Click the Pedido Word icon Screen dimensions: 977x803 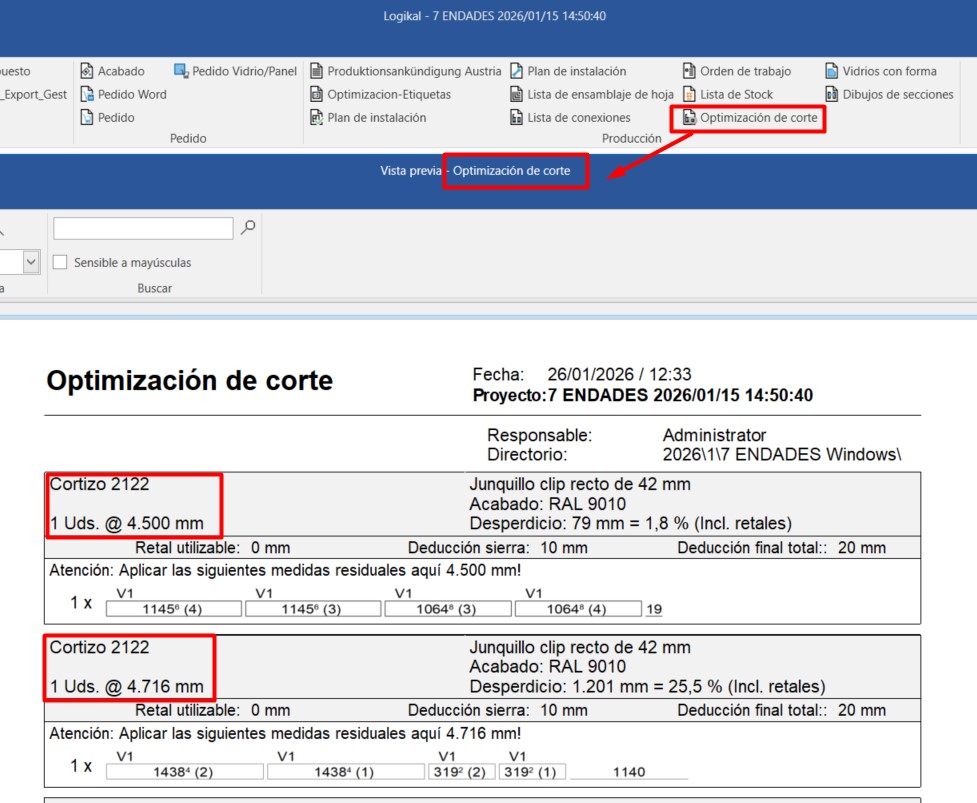(87, 95)
